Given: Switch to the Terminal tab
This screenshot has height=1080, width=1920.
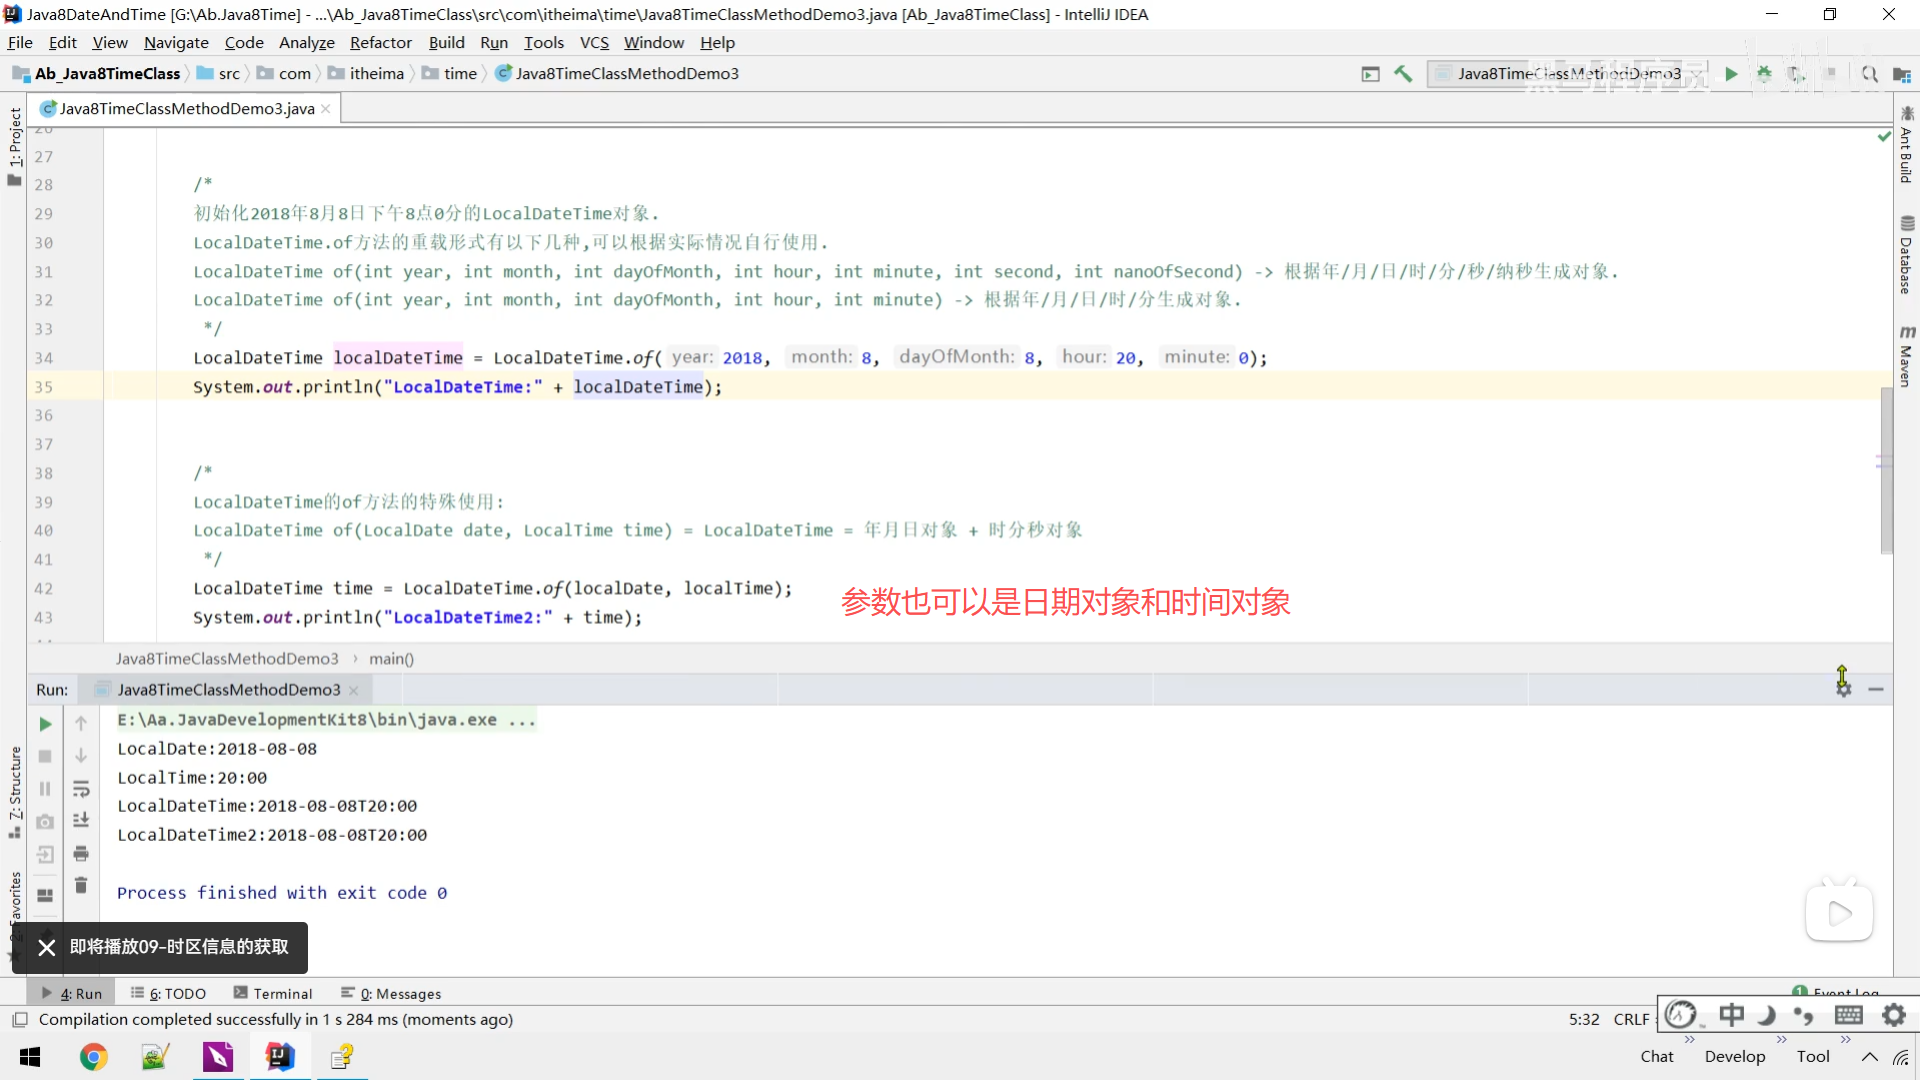Looking at the screenshot, I should [x=273, y=993].
